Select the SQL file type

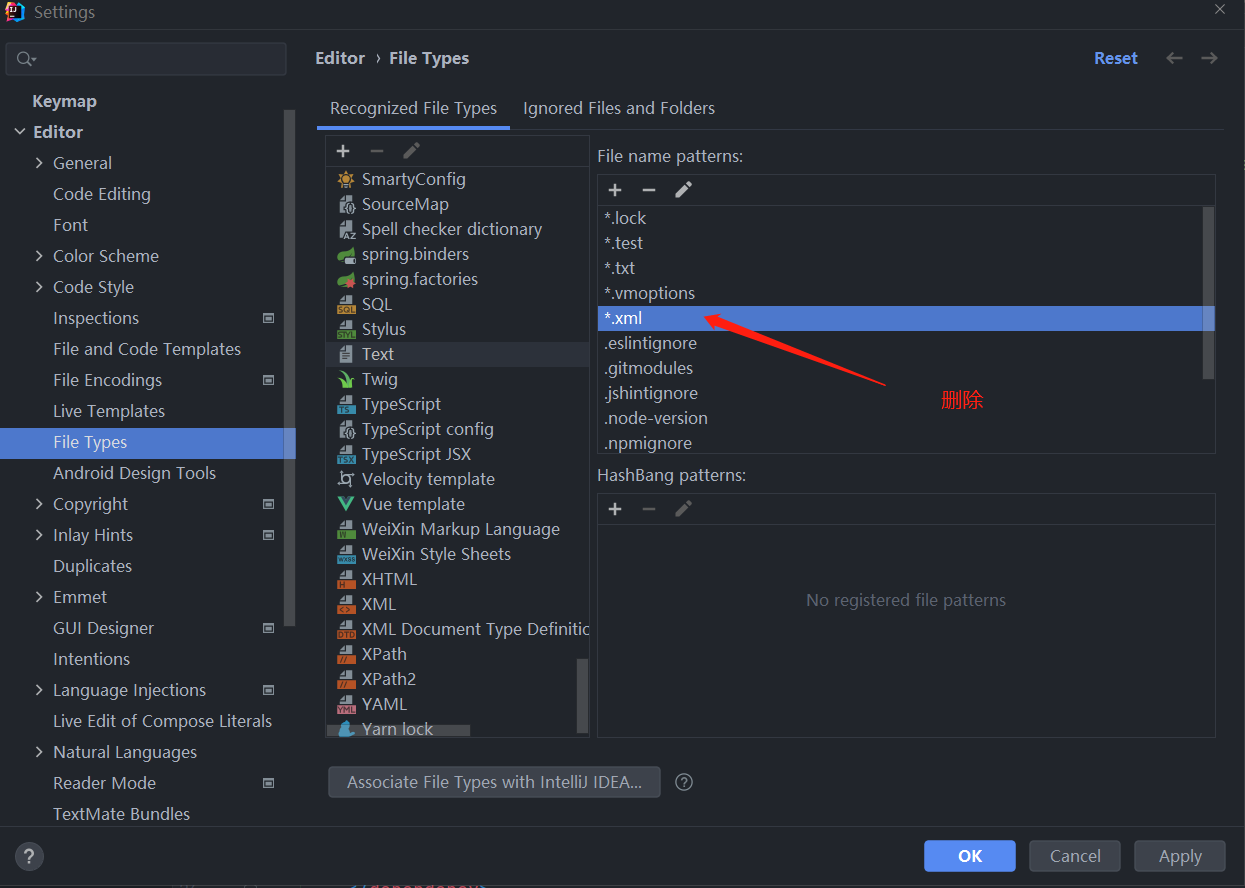(x=458, y=304)
